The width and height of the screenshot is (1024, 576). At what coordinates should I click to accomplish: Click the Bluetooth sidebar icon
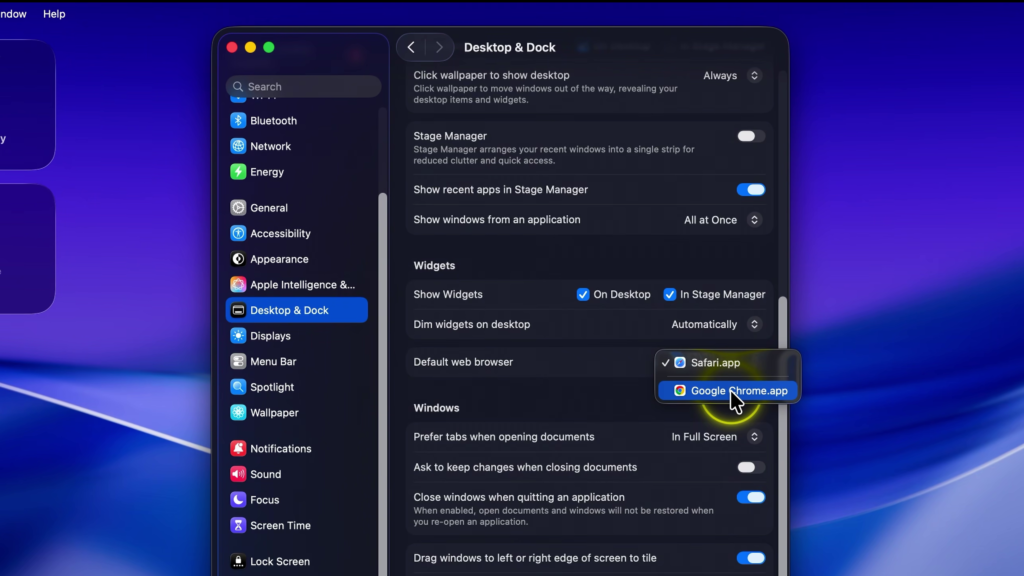[x=238, y=121]
